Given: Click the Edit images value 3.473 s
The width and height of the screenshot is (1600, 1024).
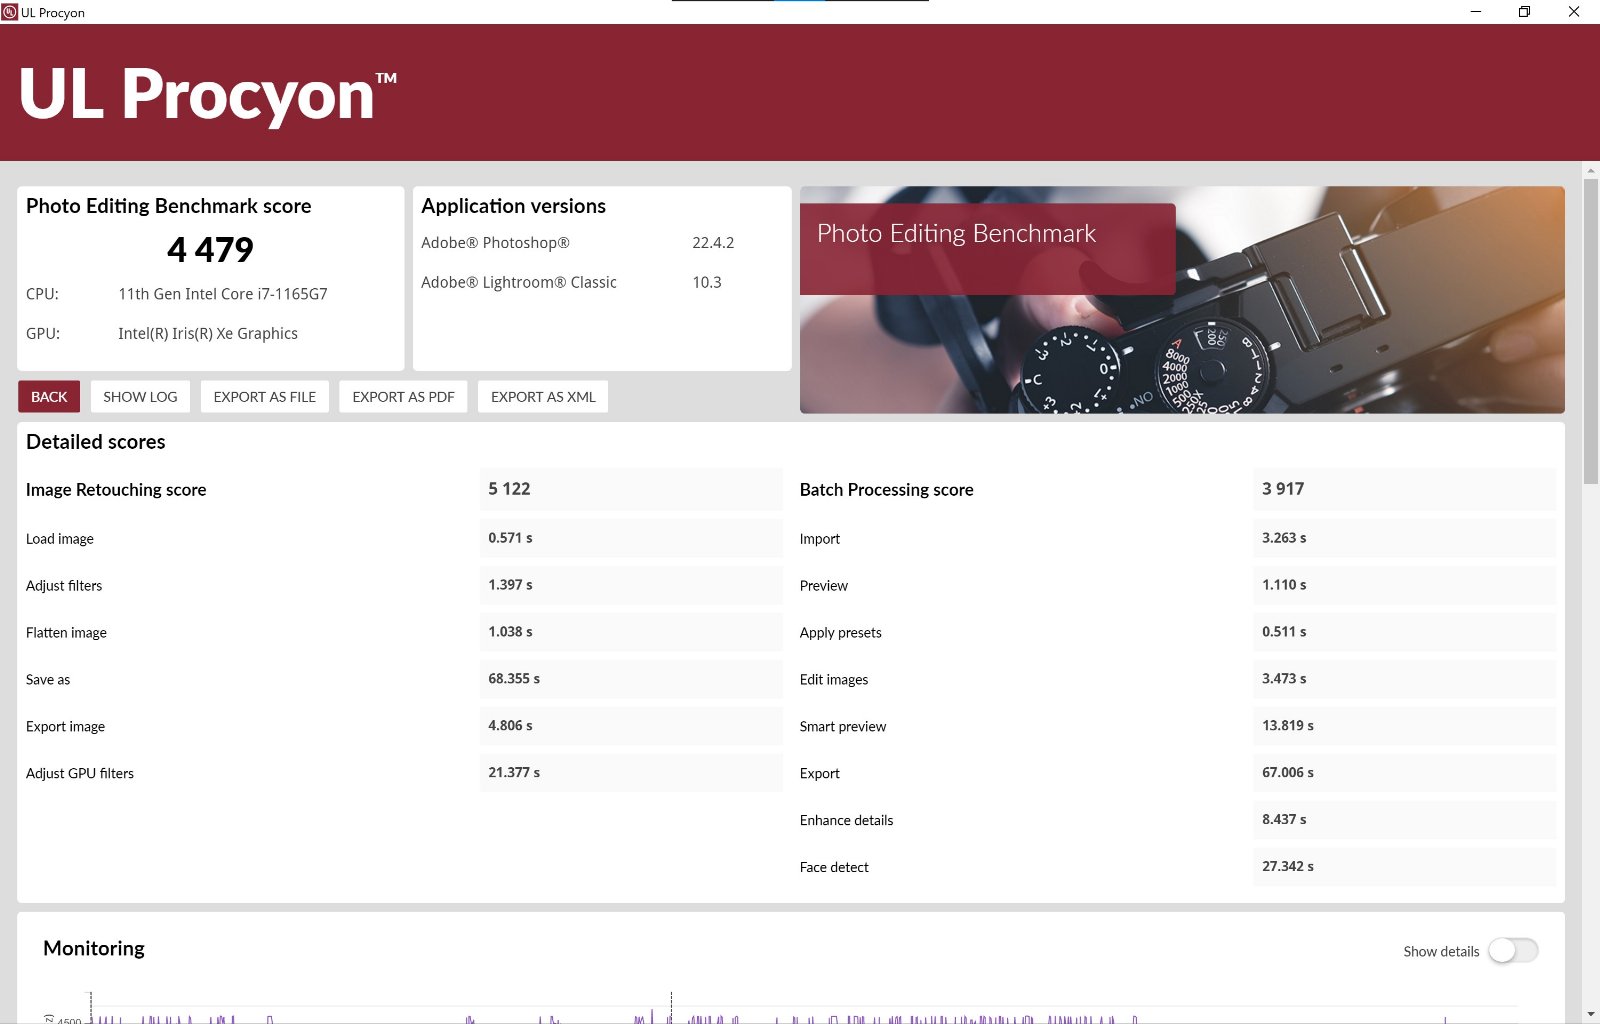Looking at the screenshot, I should (1284, 679).
